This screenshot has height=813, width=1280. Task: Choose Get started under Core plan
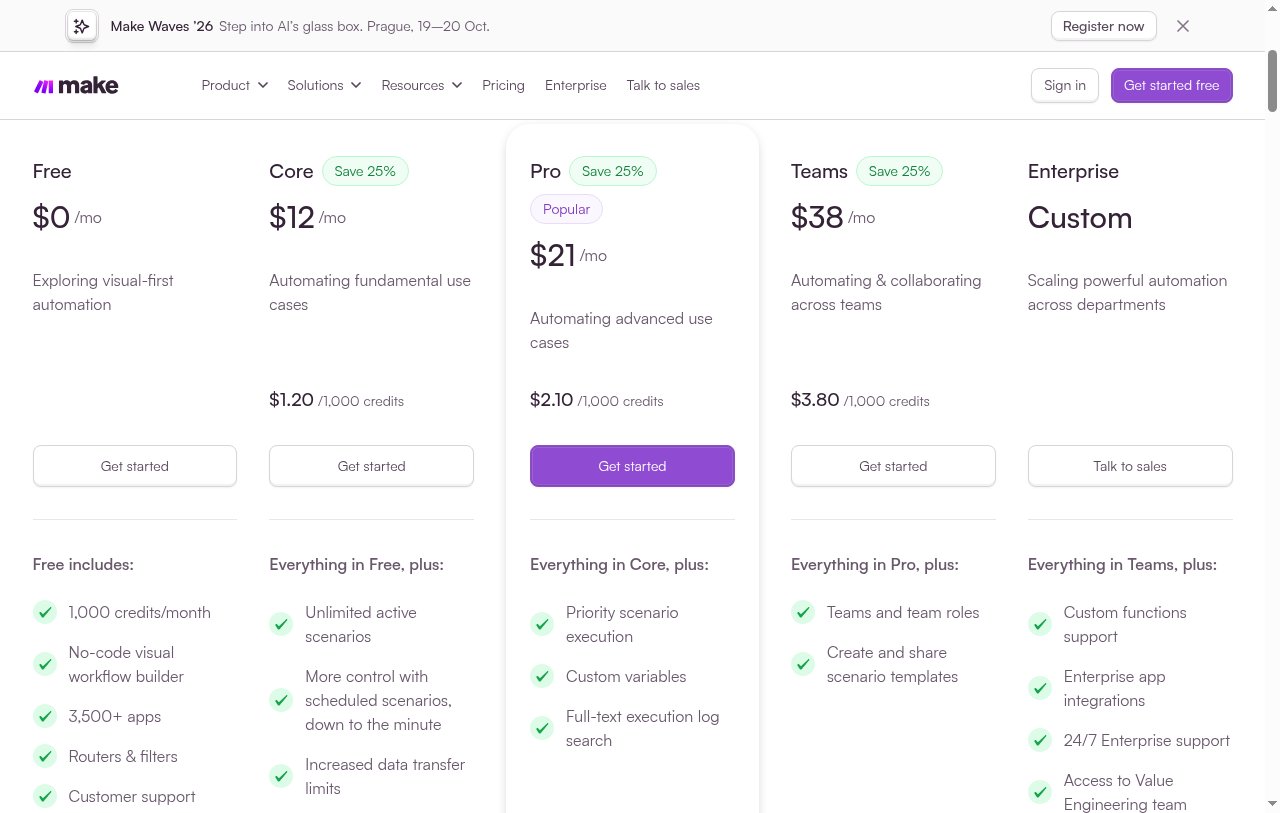(371, 466)
